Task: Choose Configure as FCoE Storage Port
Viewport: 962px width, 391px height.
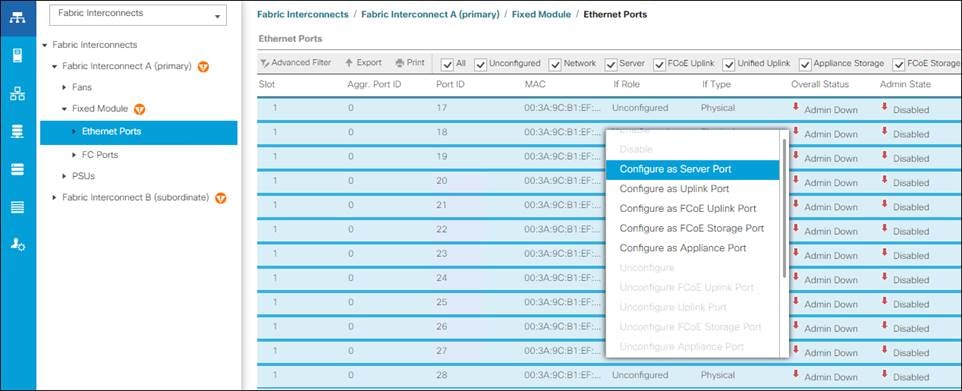Action: tap(692, 228)
